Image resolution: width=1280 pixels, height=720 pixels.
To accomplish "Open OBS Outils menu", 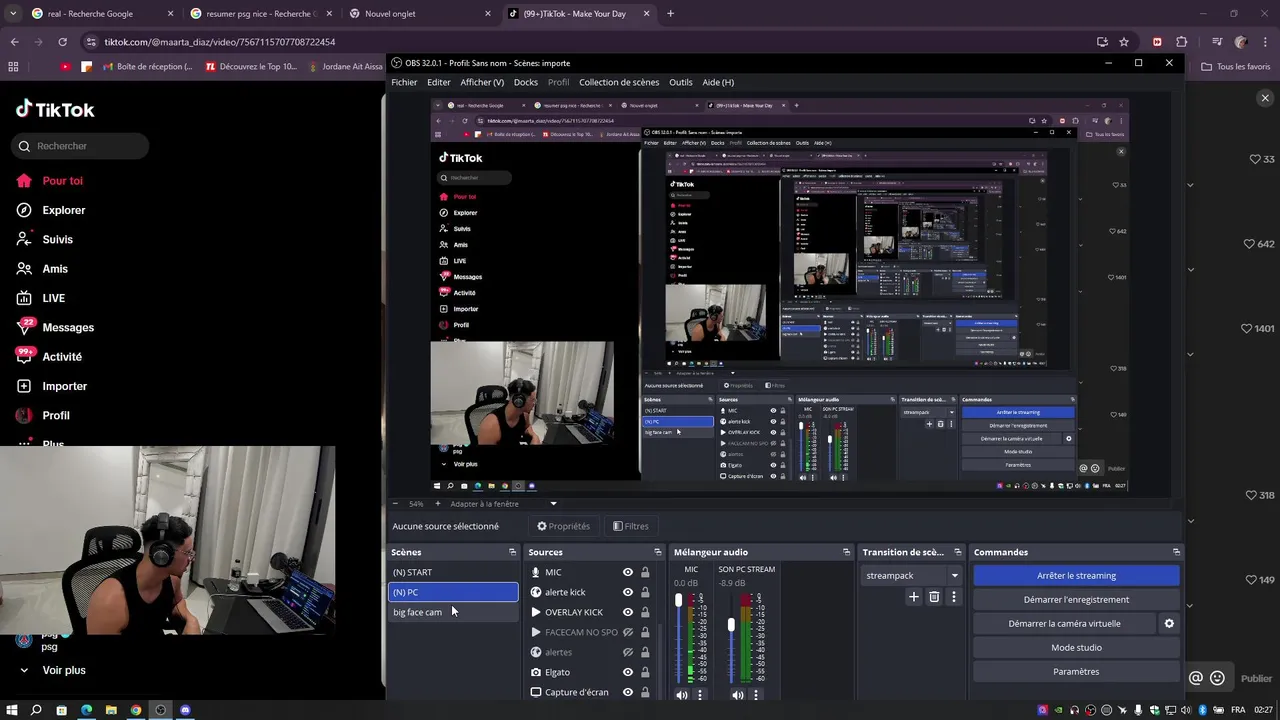I will click(681, 82).
